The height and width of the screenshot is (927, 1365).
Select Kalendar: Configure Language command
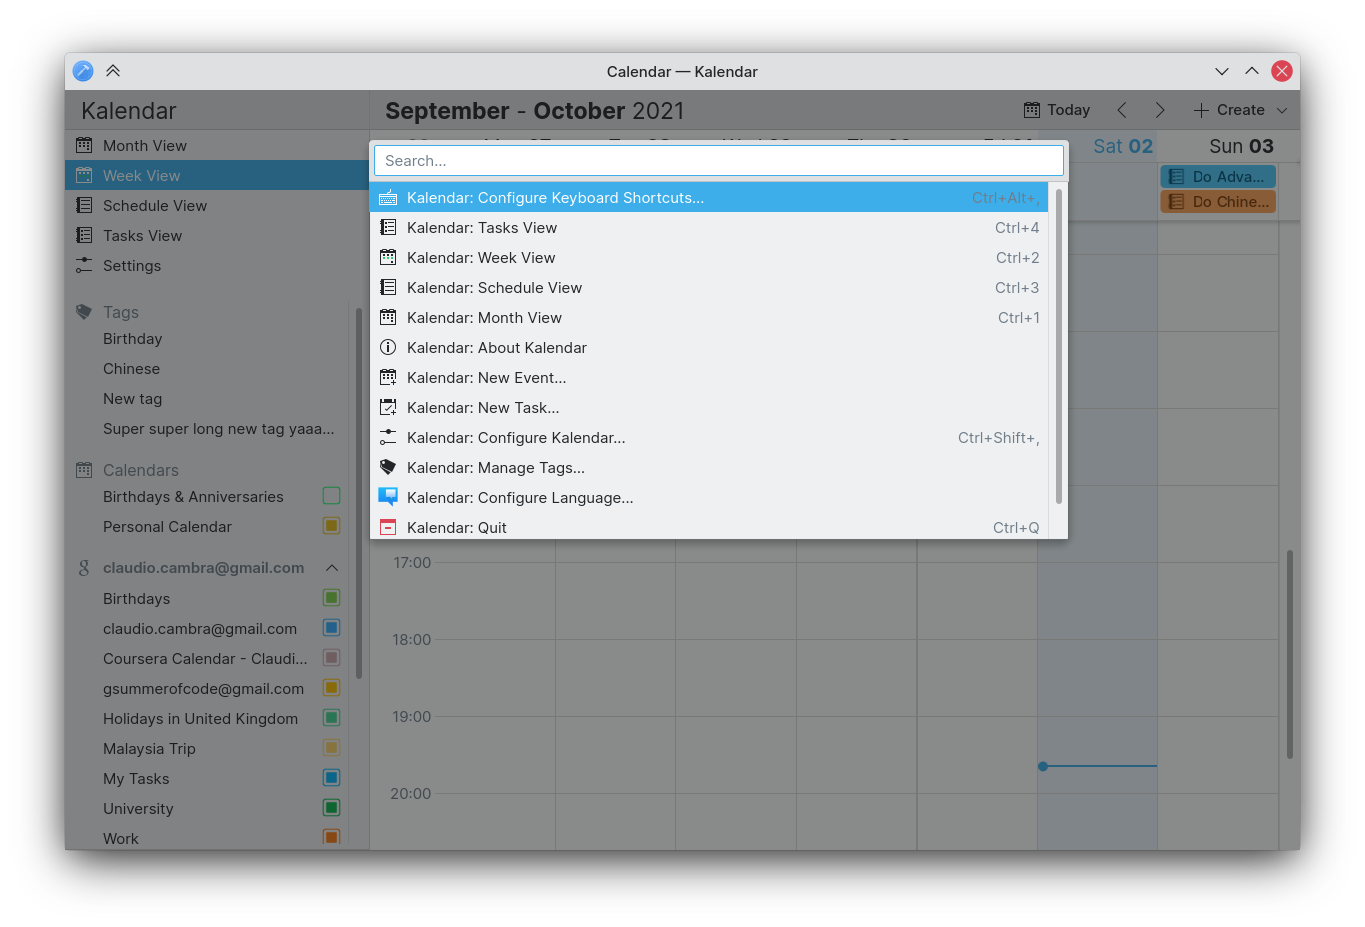pyautogui.click(x=709, y=498)
